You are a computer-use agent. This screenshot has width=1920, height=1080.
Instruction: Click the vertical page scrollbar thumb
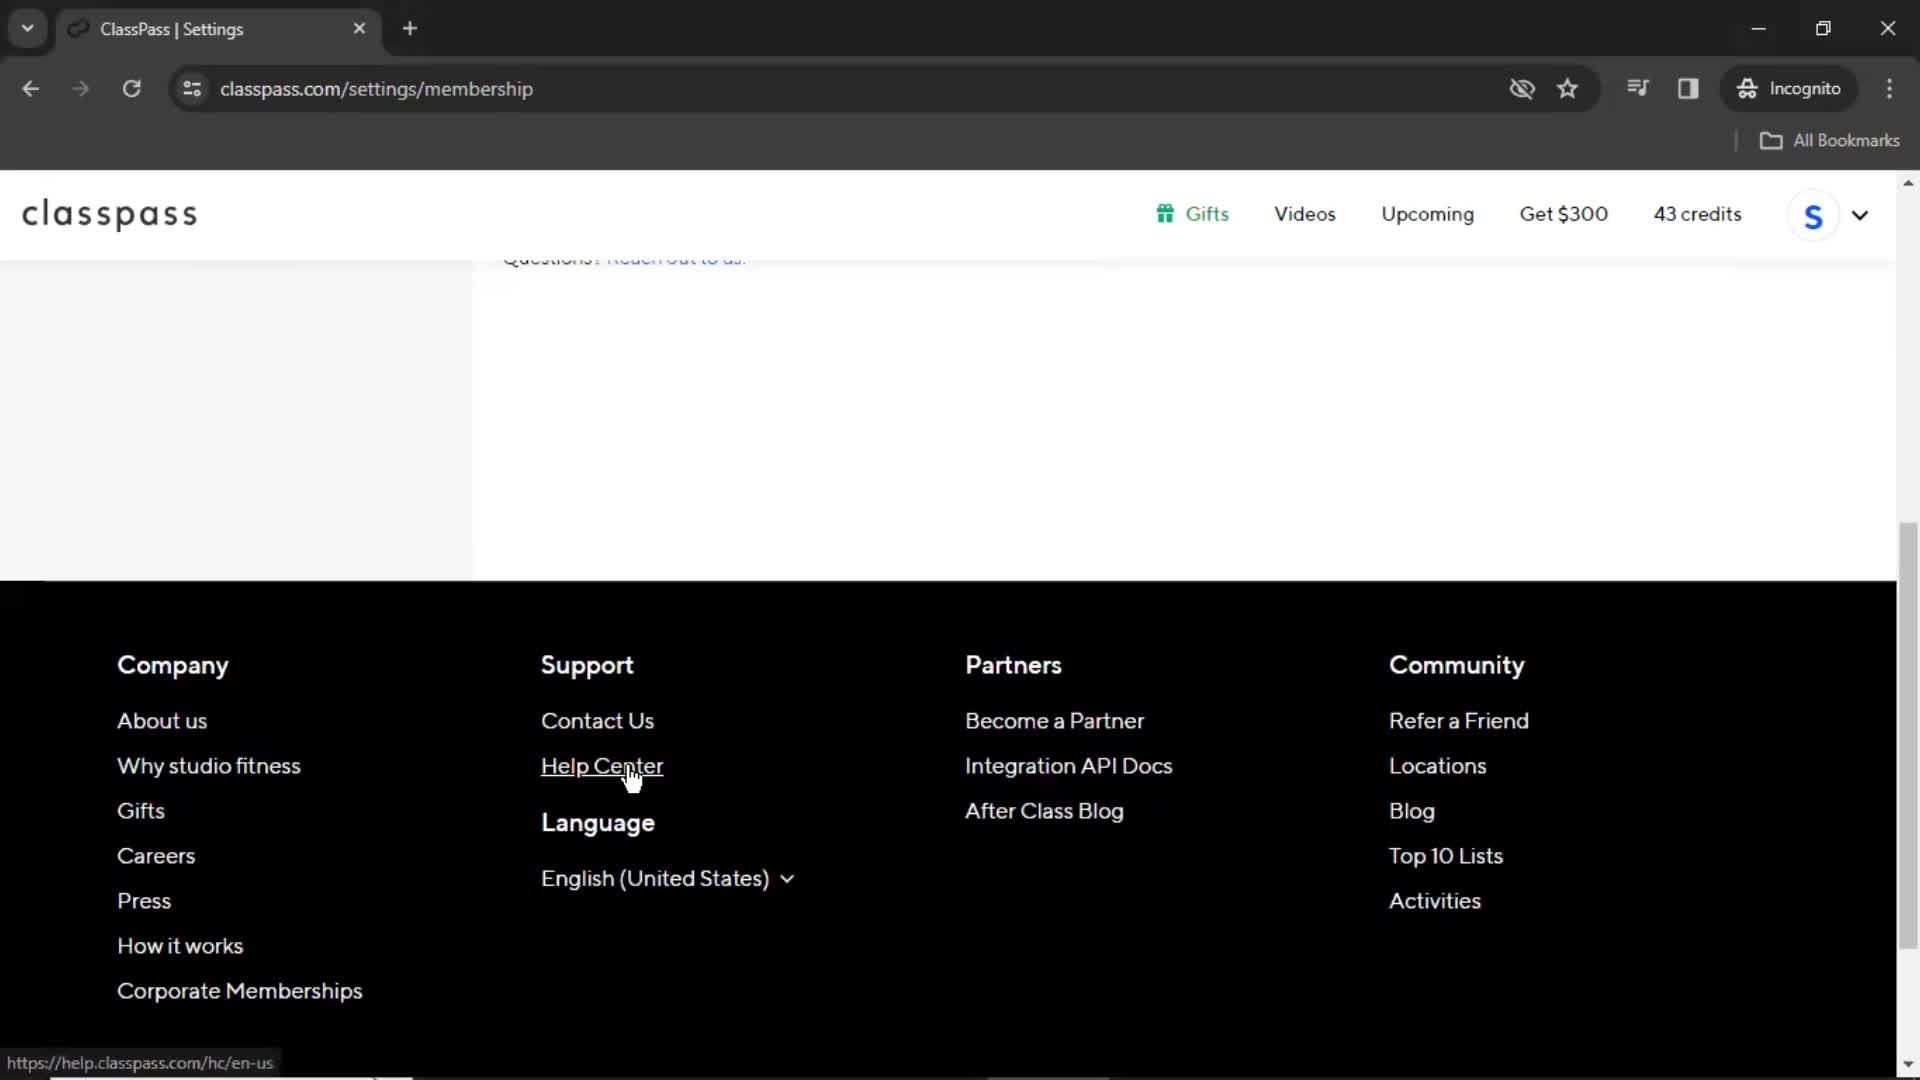(x=1908, y=735)
